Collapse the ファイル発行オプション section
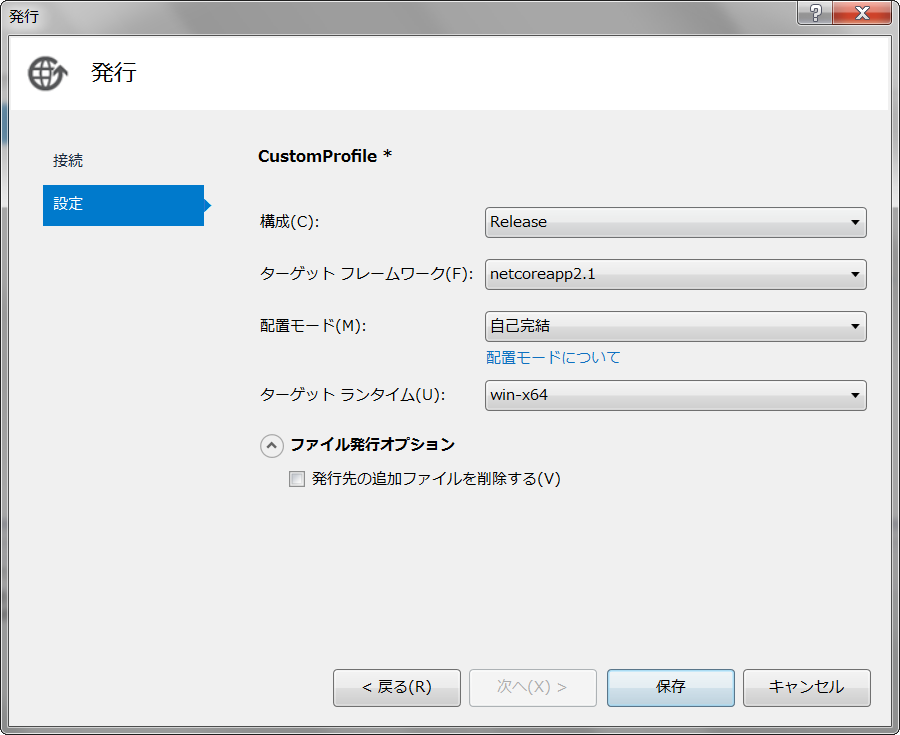The height and width of the screenshot is (735, 900). click(x=271, y=445)
